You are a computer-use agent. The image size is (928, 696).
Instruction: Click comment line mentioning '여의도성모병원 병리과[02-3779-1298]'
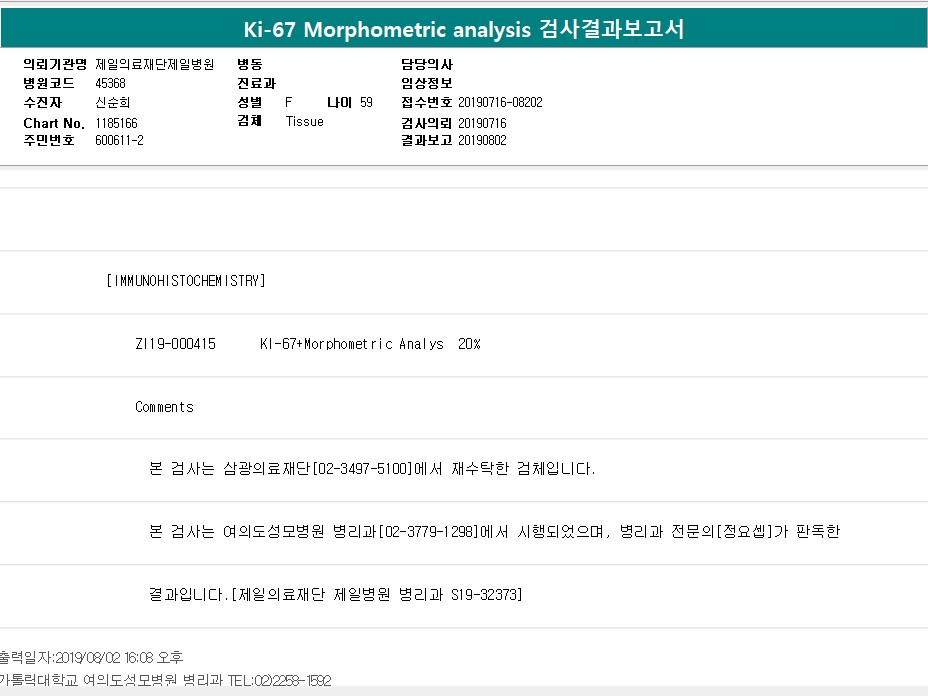[x=494, y=531]
